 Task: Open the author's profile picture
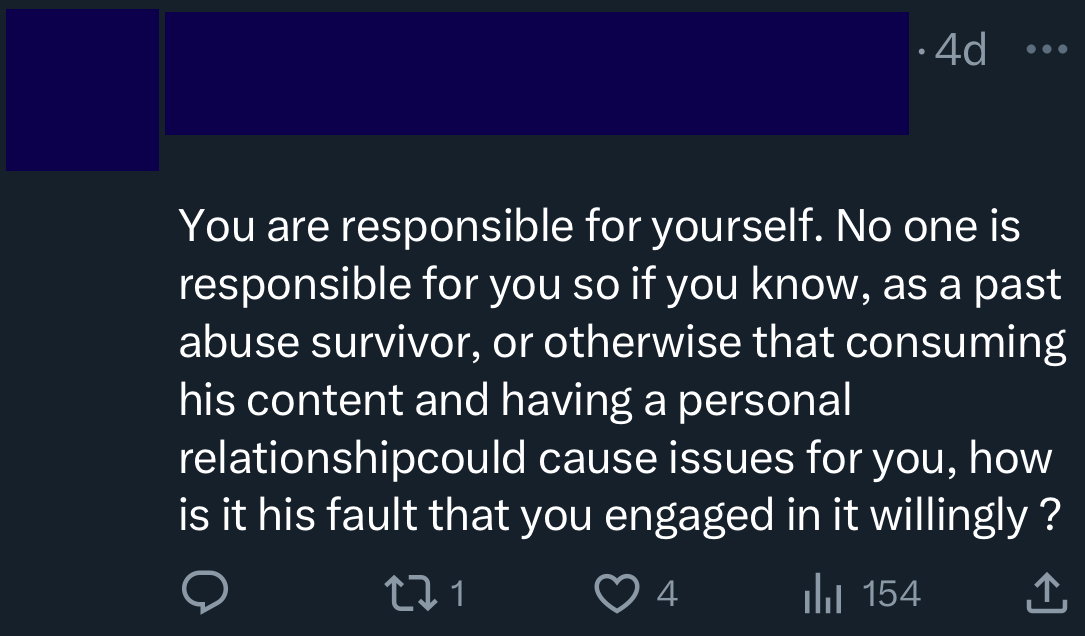point(82,90)
